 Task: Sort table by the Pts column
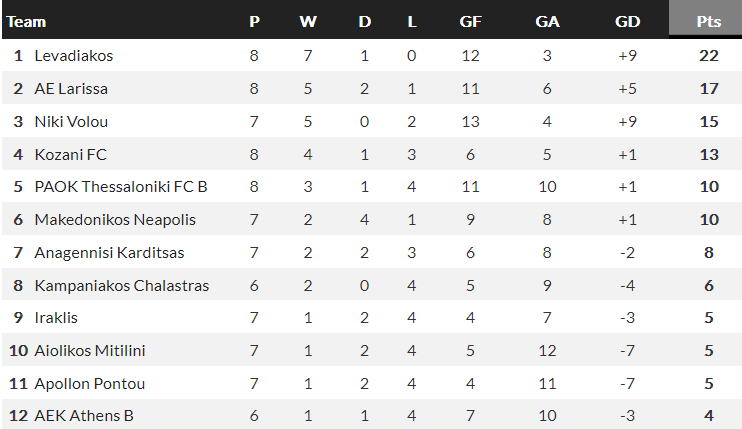point(709,21)
